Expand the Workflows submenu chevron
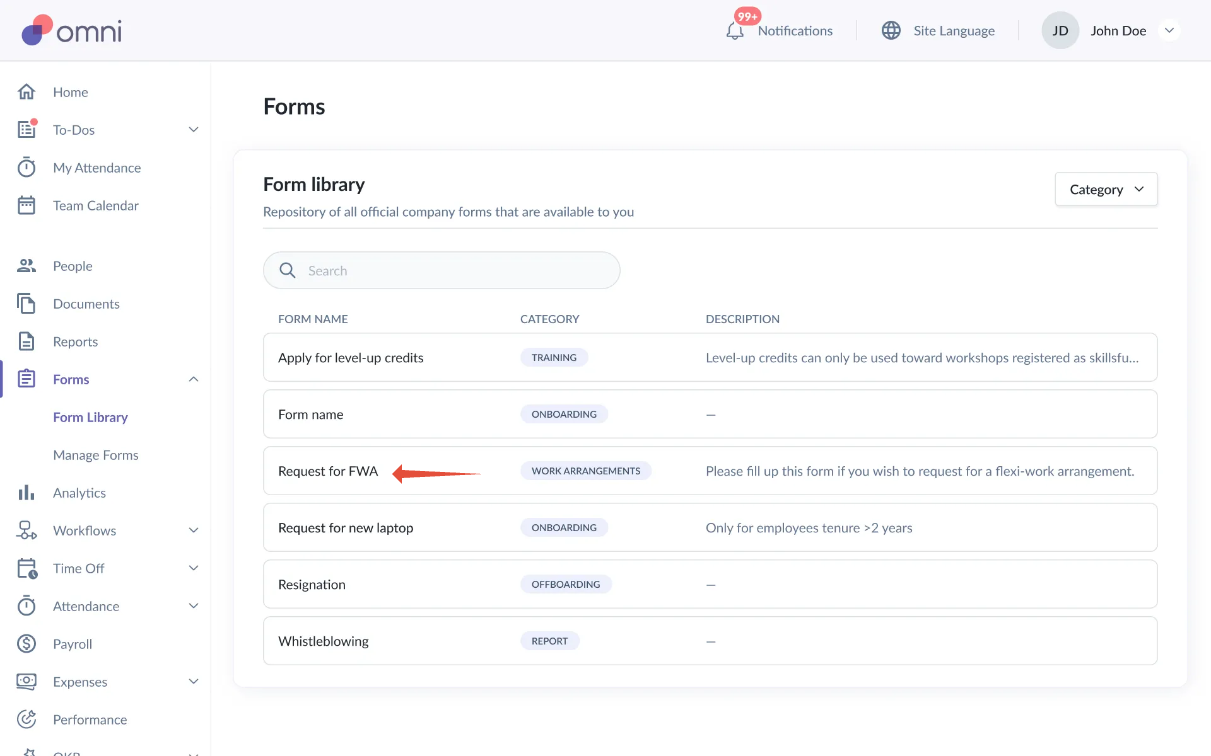 (194, 530)
